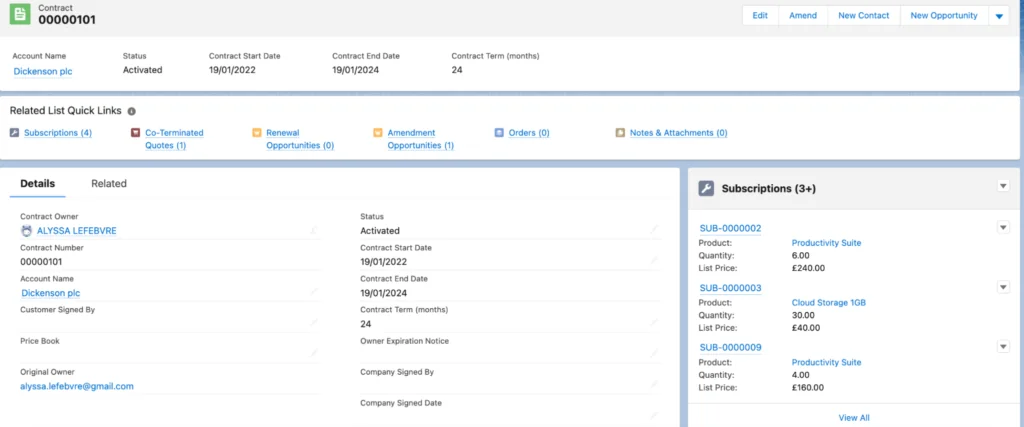Click the New Opportunity button

[x=944, y=16]
